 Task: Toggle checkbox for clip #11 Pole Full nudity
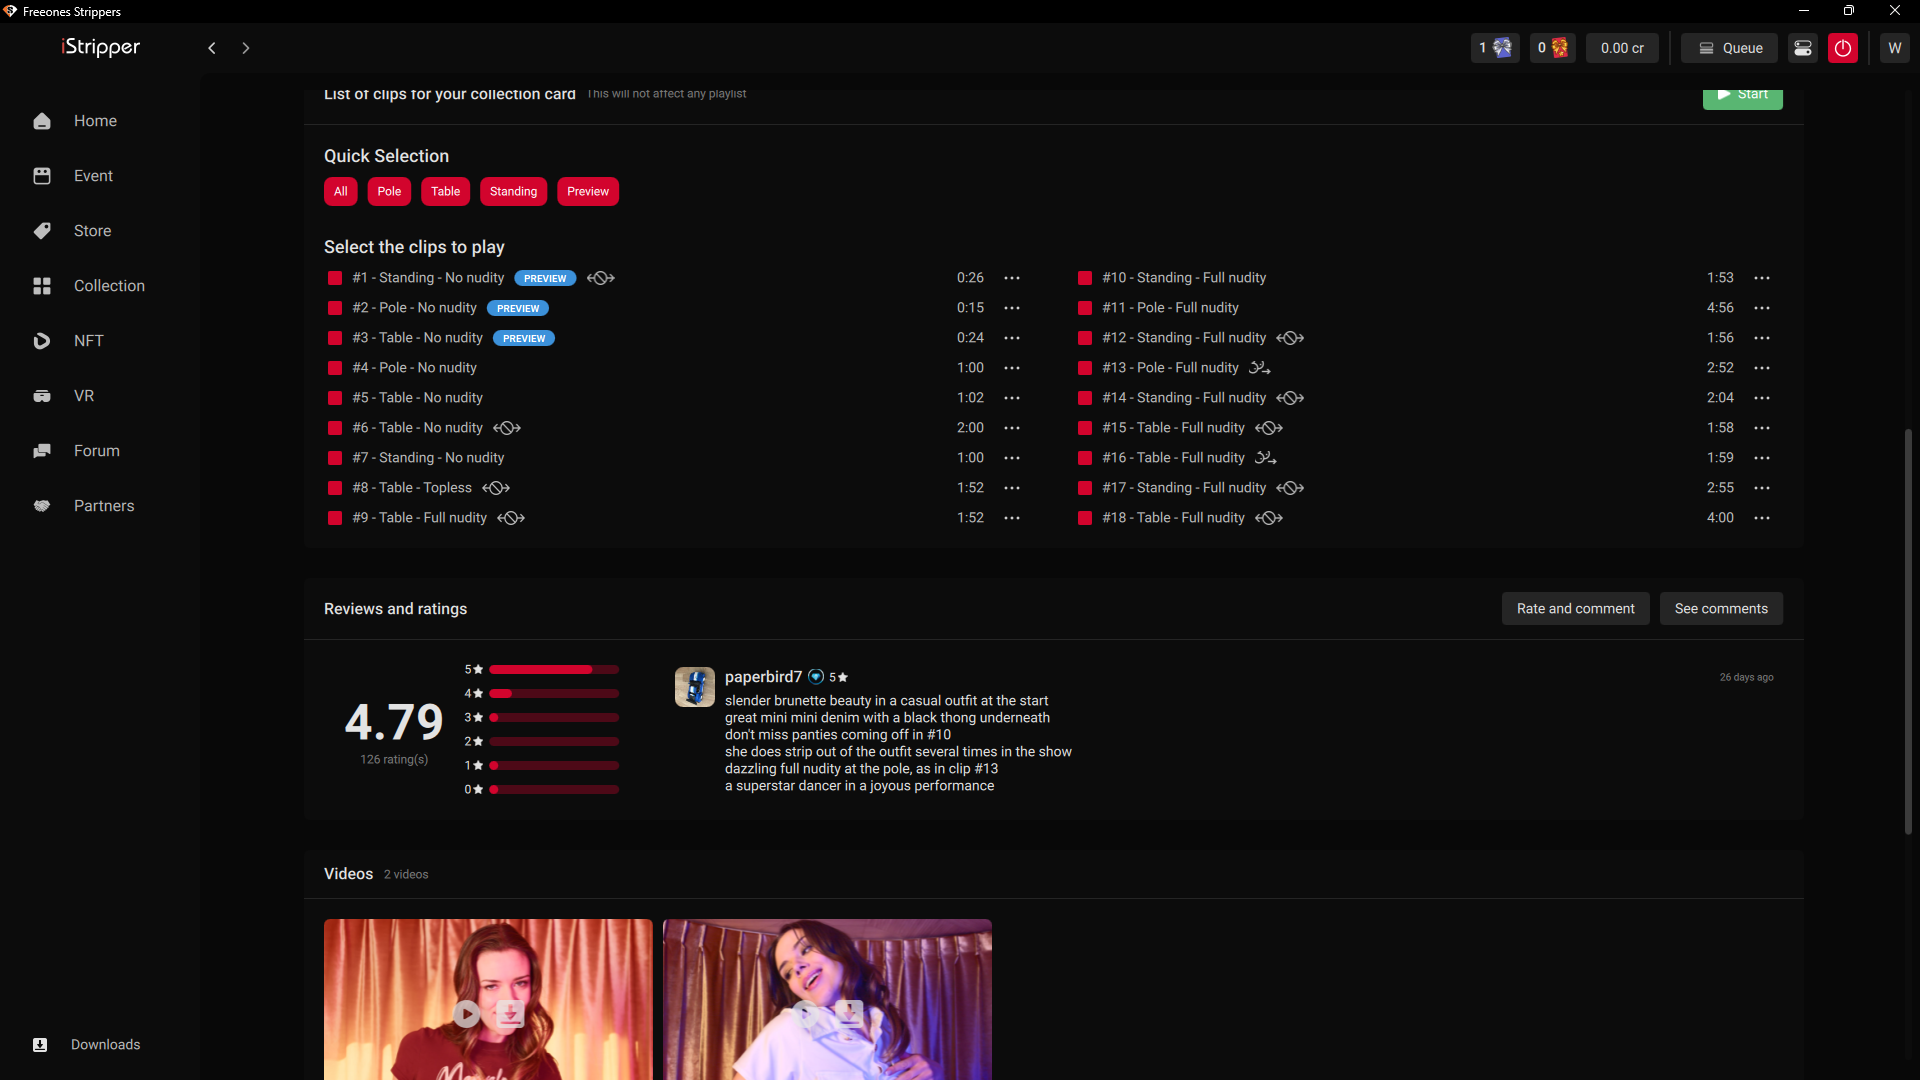point(1085,308)
